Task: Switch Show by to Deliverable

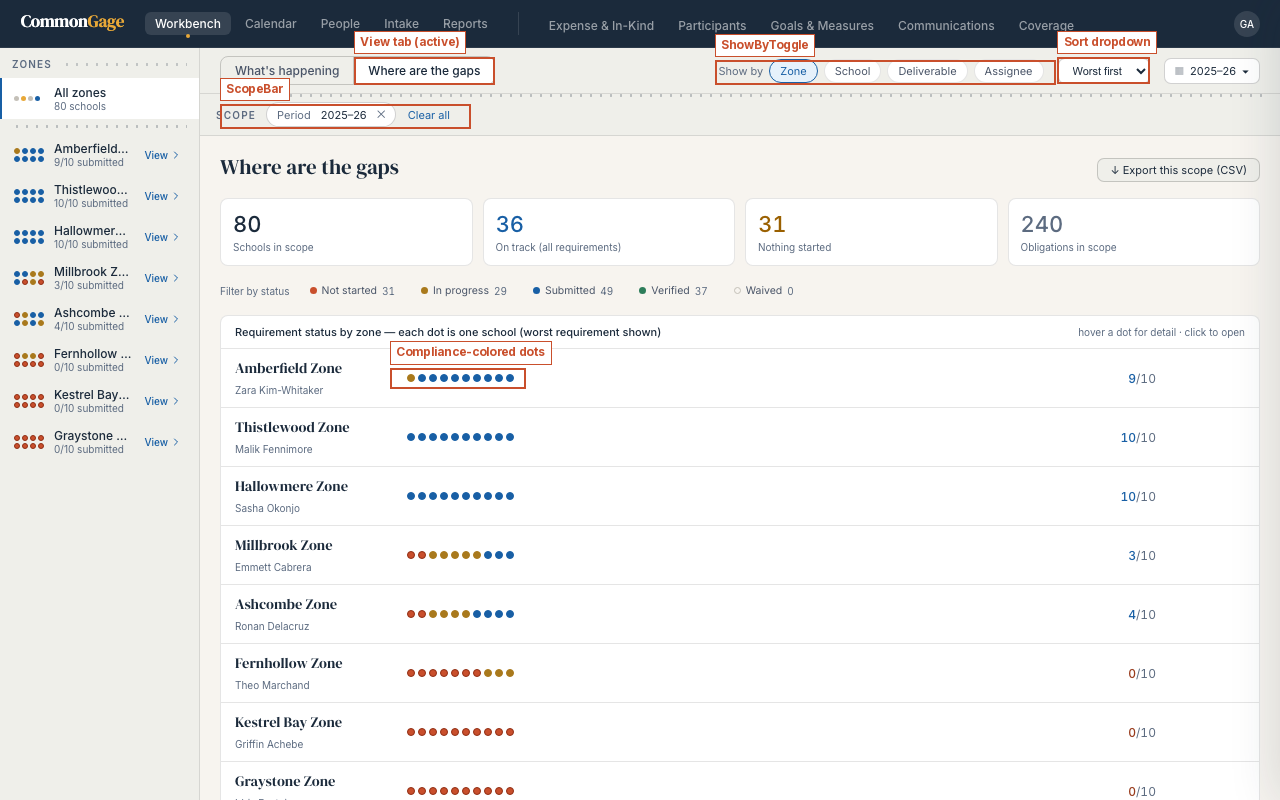Action: tap(927, 71)
